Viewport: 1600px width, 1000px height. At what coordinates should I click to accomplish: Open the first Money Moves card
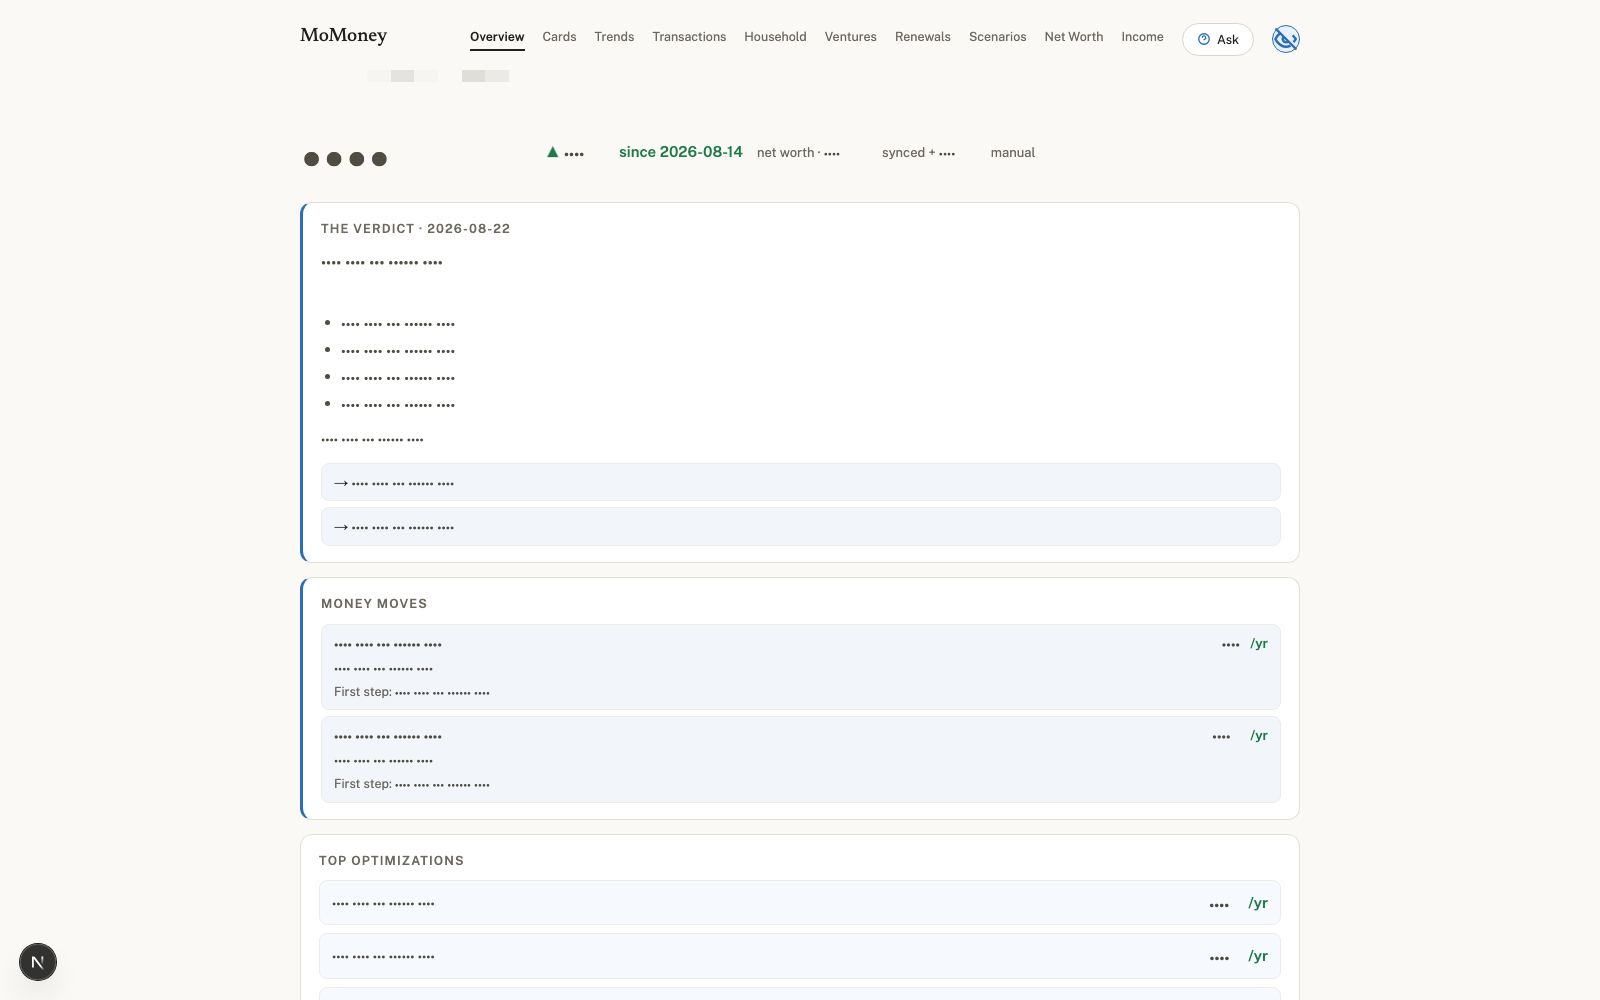800,667
